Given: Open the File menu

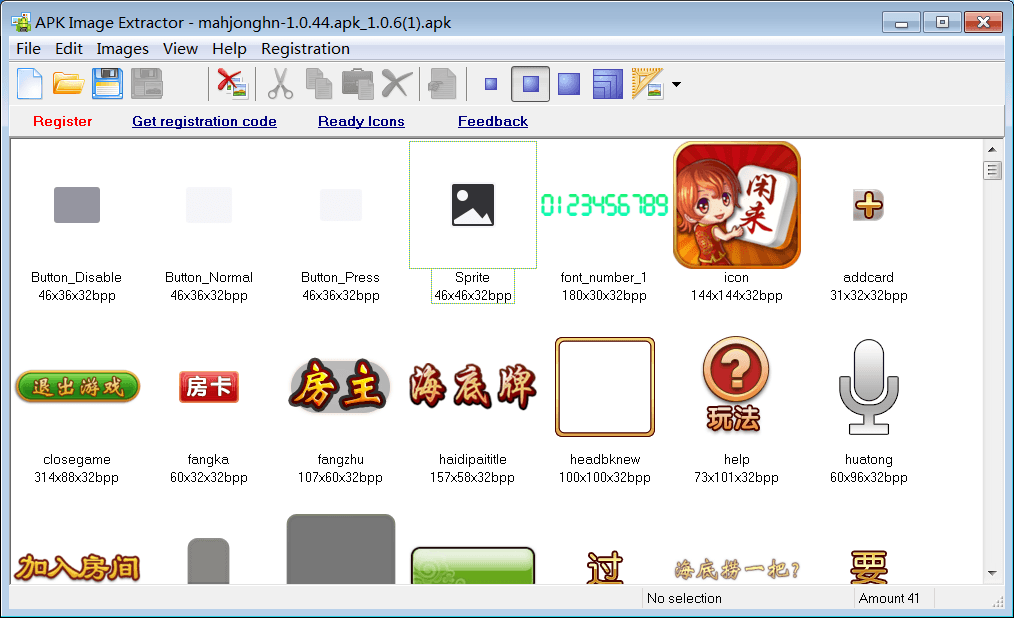Looking at the screenshot, I should pos(28,48).
